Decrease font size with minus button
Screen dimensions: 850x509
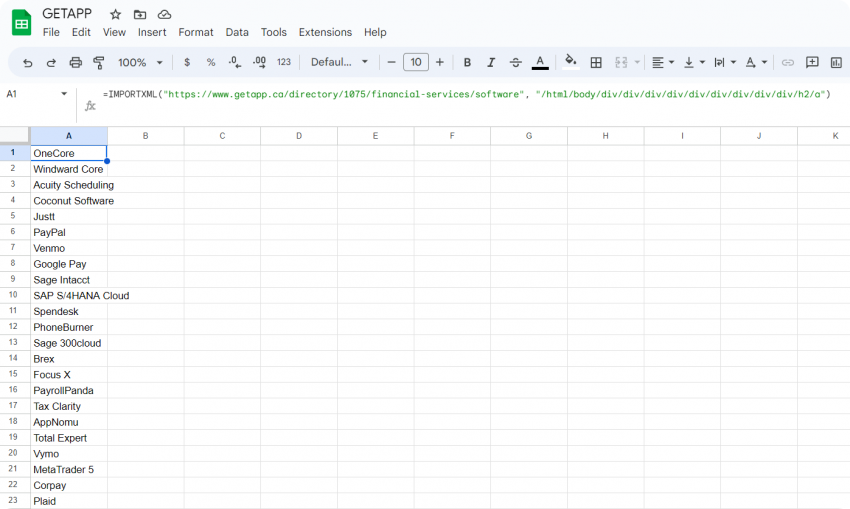(x=391, y=62)
